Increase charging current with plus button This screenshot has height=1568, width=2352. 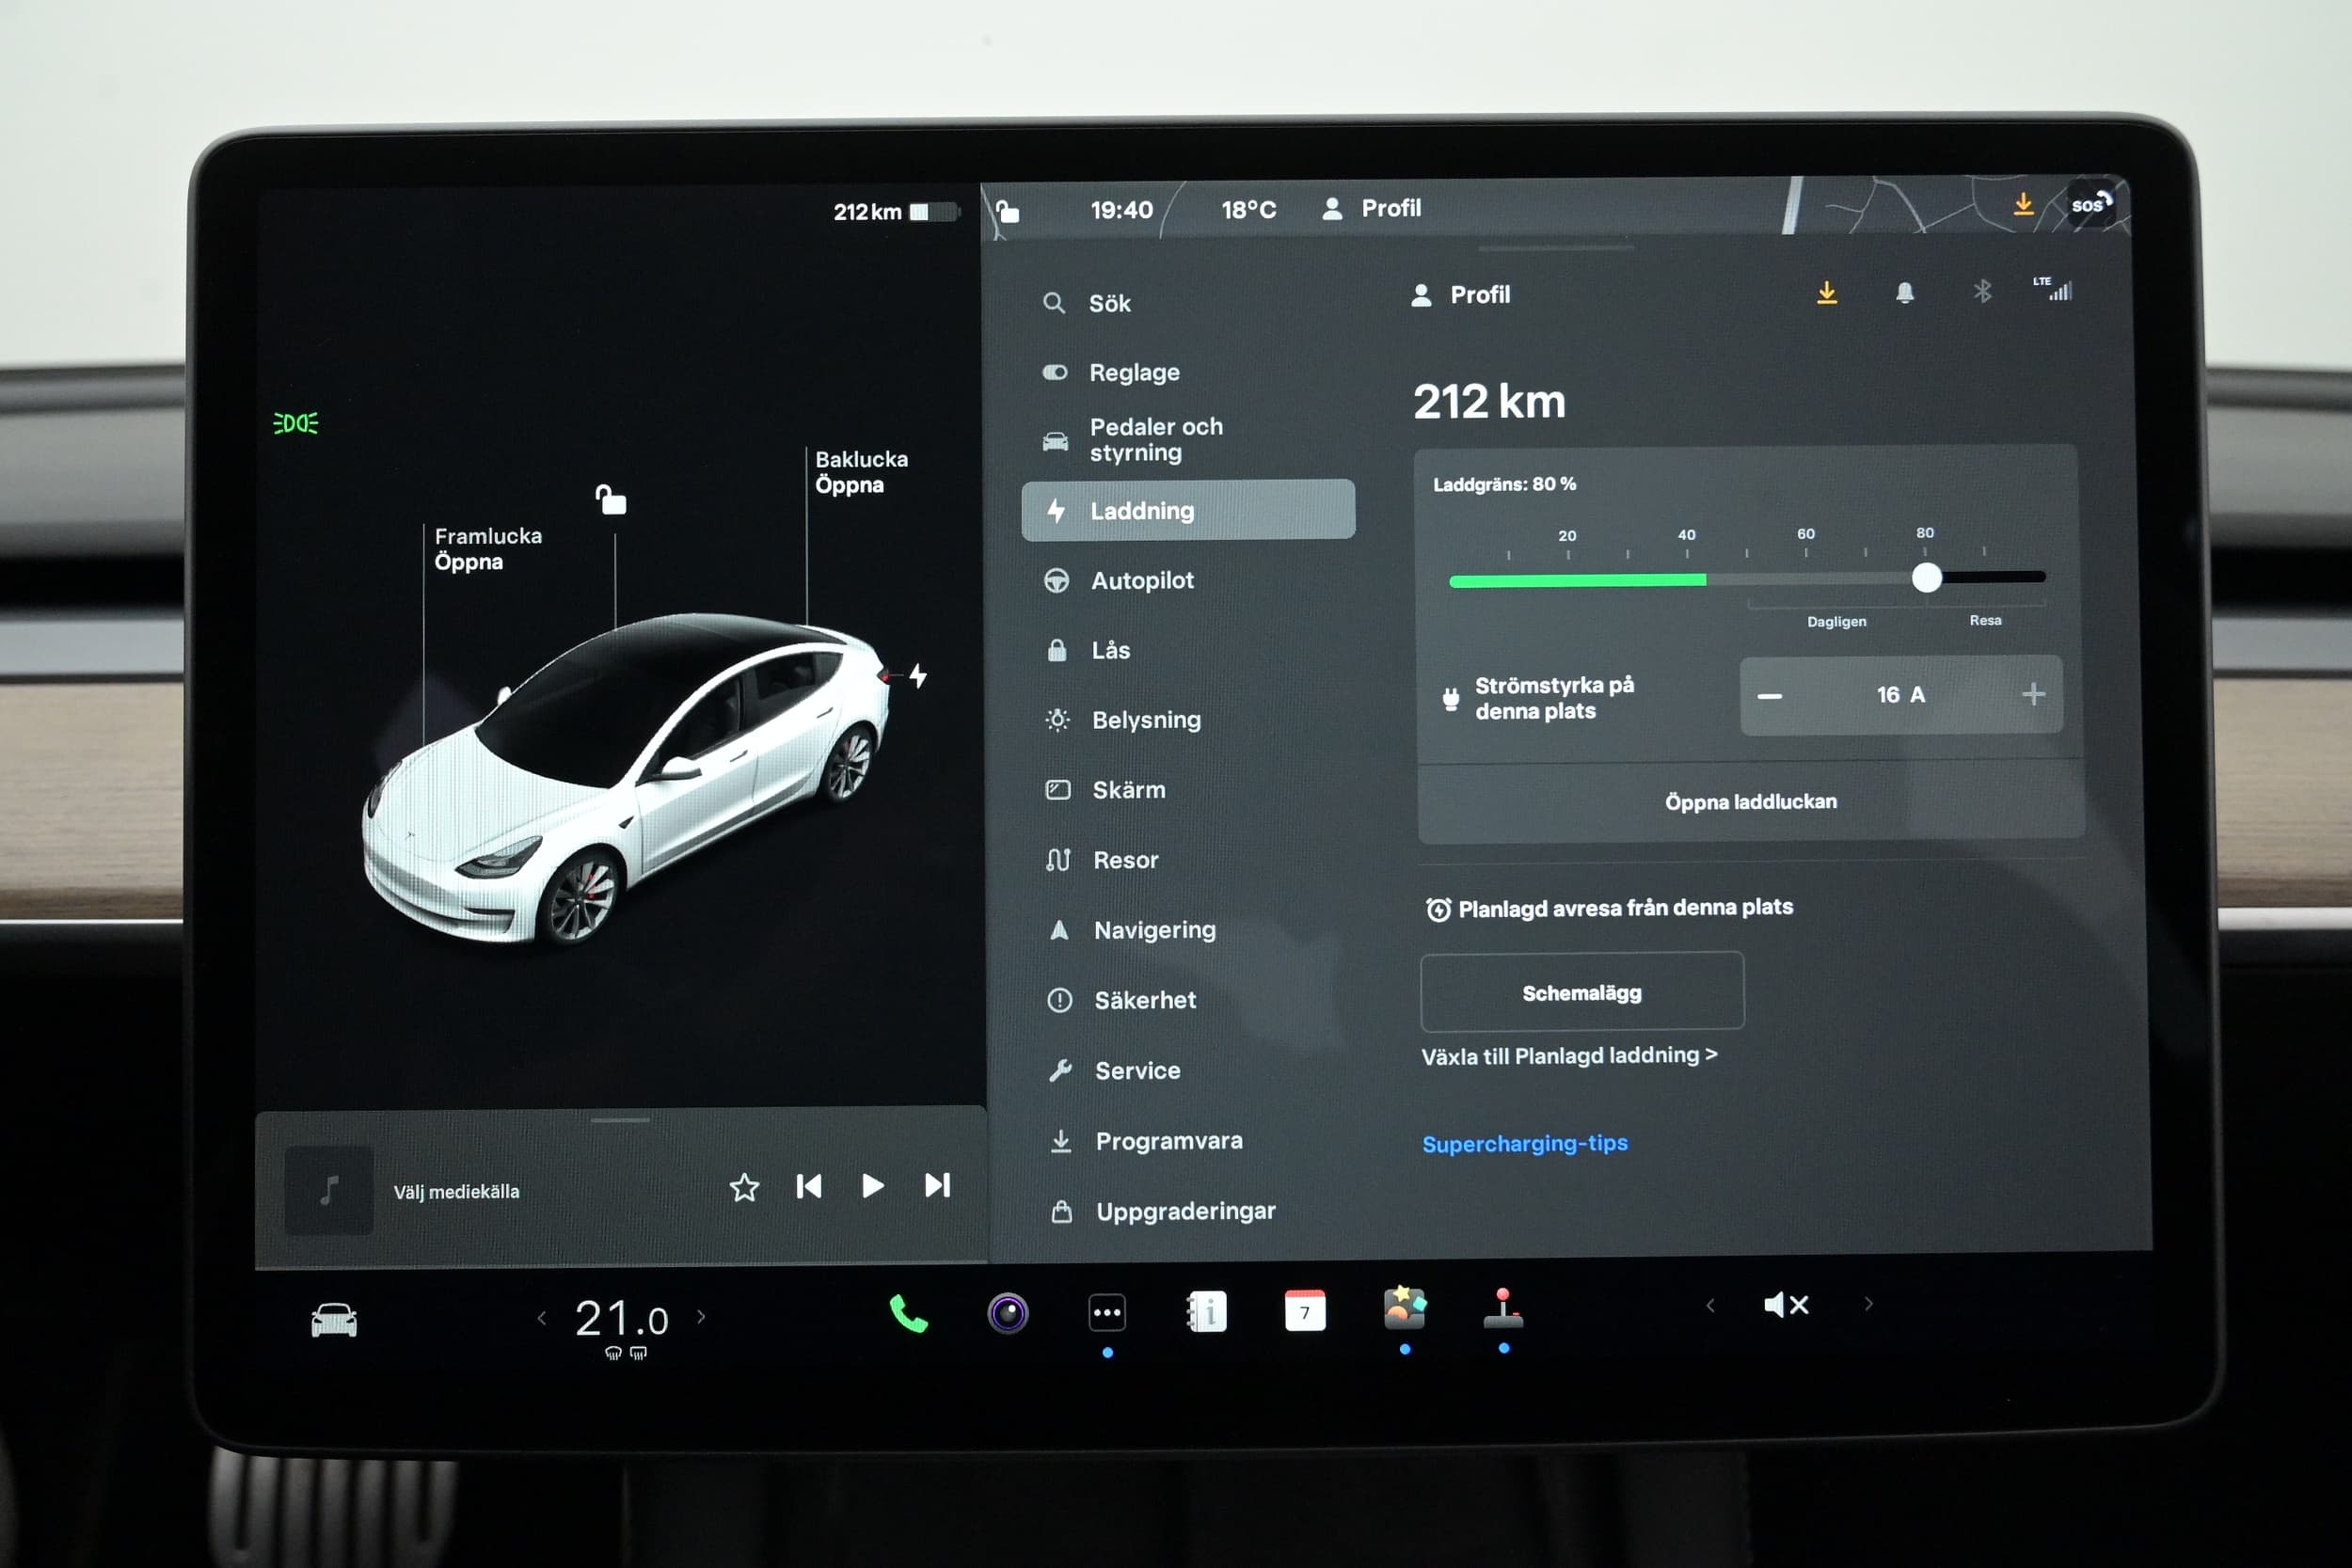click(2032, 694)
